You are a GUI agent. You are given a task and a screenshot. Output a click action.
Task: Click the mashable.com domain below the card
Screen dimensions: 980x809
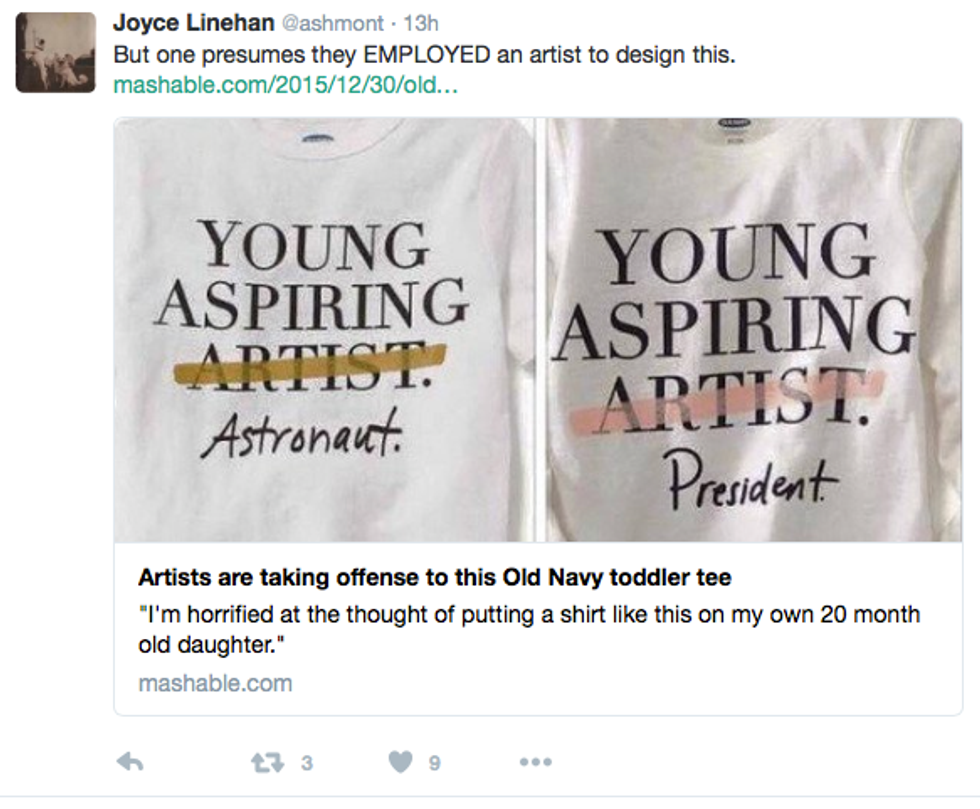[x=215, y=684]
